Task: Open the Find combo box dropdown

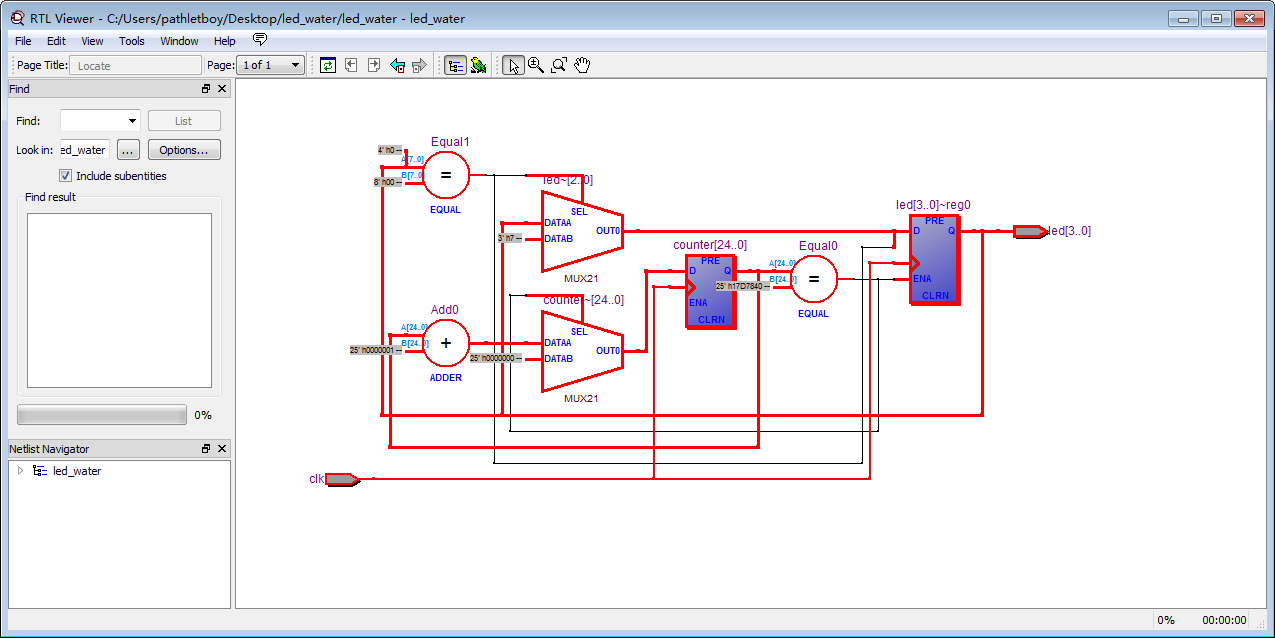Action: tap(132, 121)
